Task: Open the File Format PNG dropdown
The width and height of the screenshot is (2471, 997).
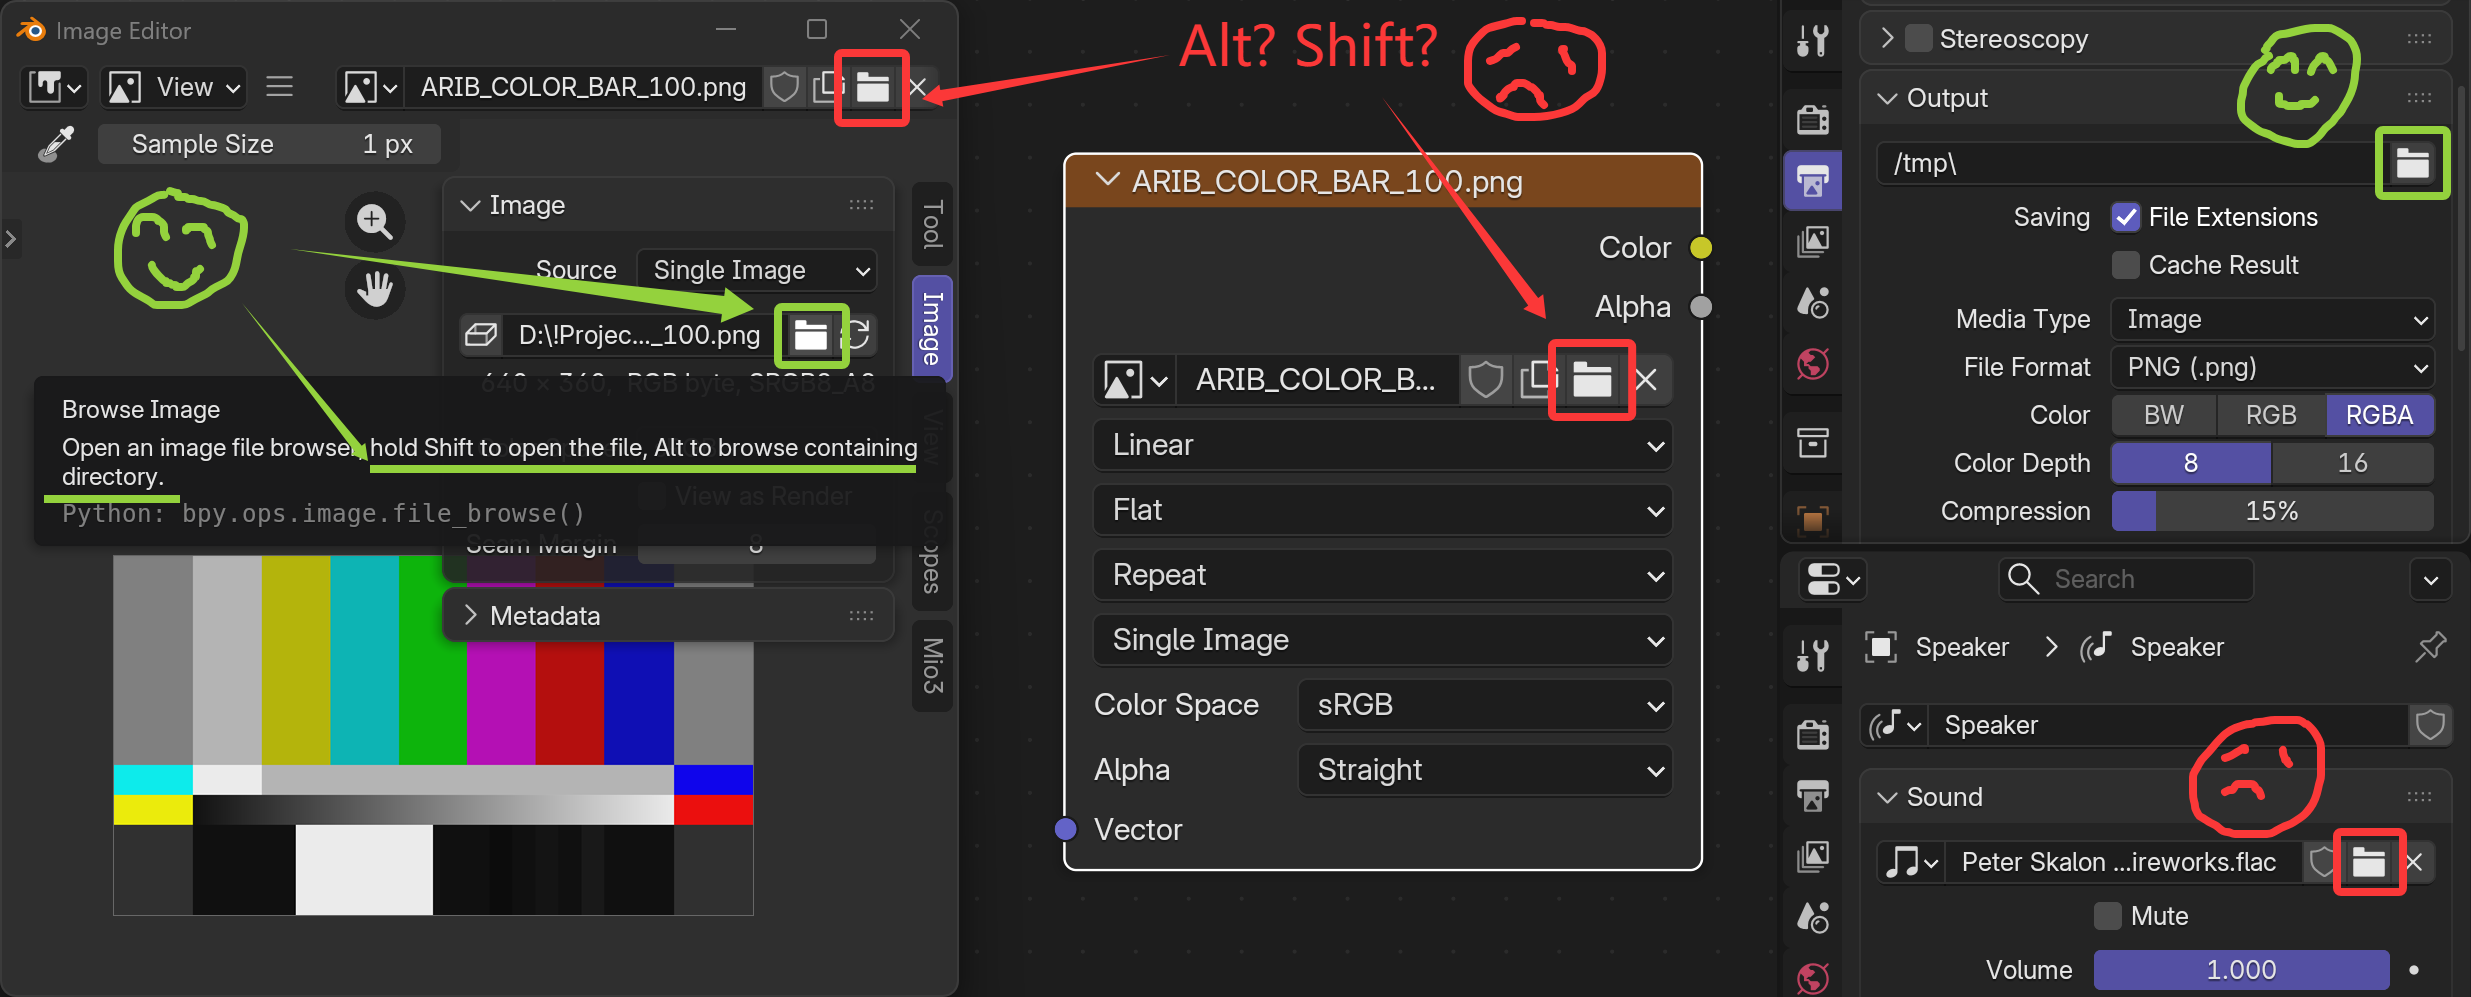Action: coord(2272,367)
